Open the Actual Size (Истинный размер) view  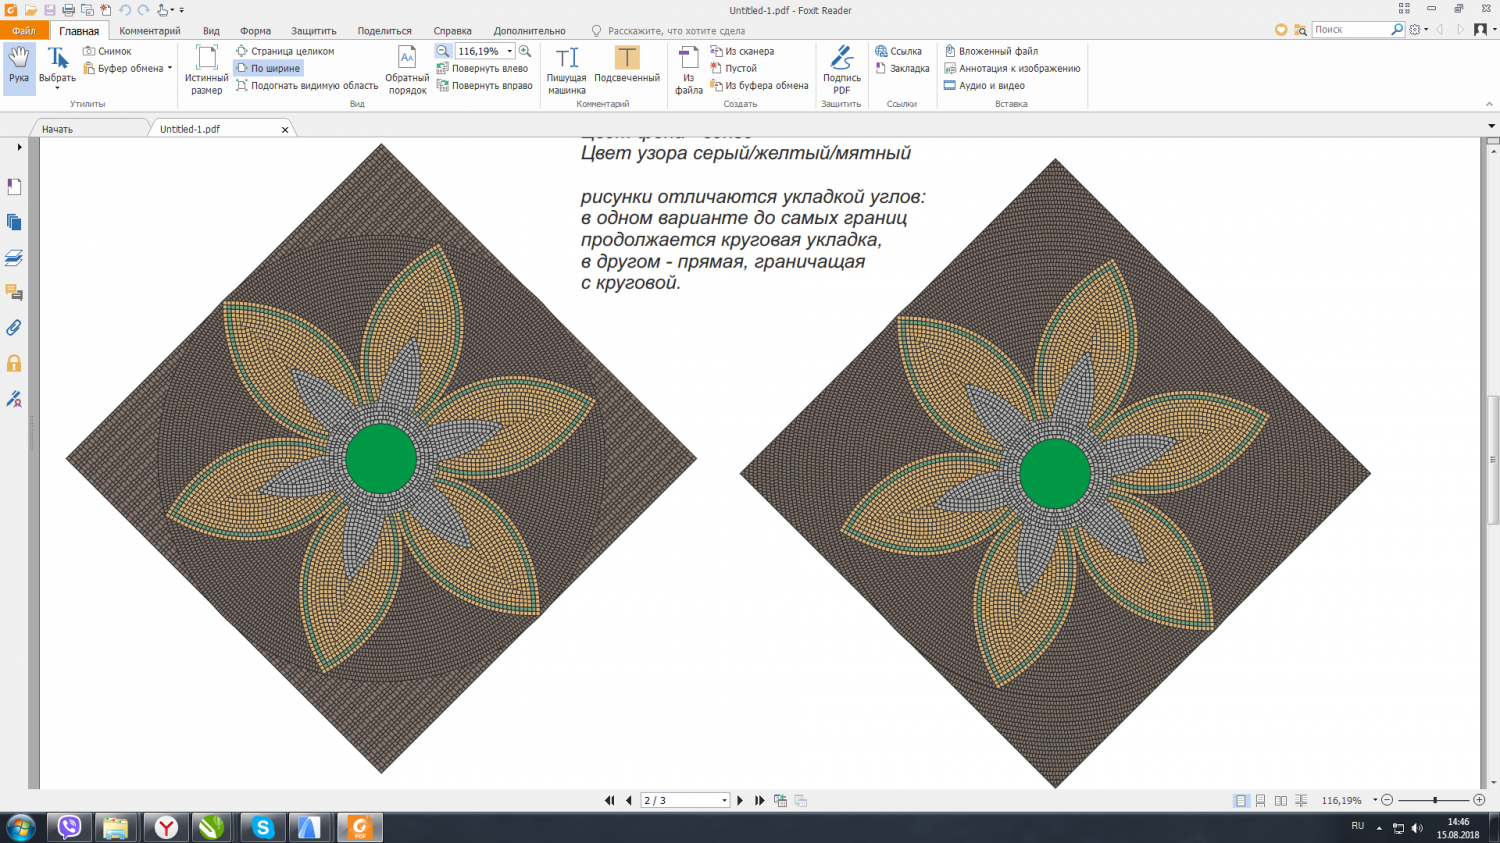206,70
